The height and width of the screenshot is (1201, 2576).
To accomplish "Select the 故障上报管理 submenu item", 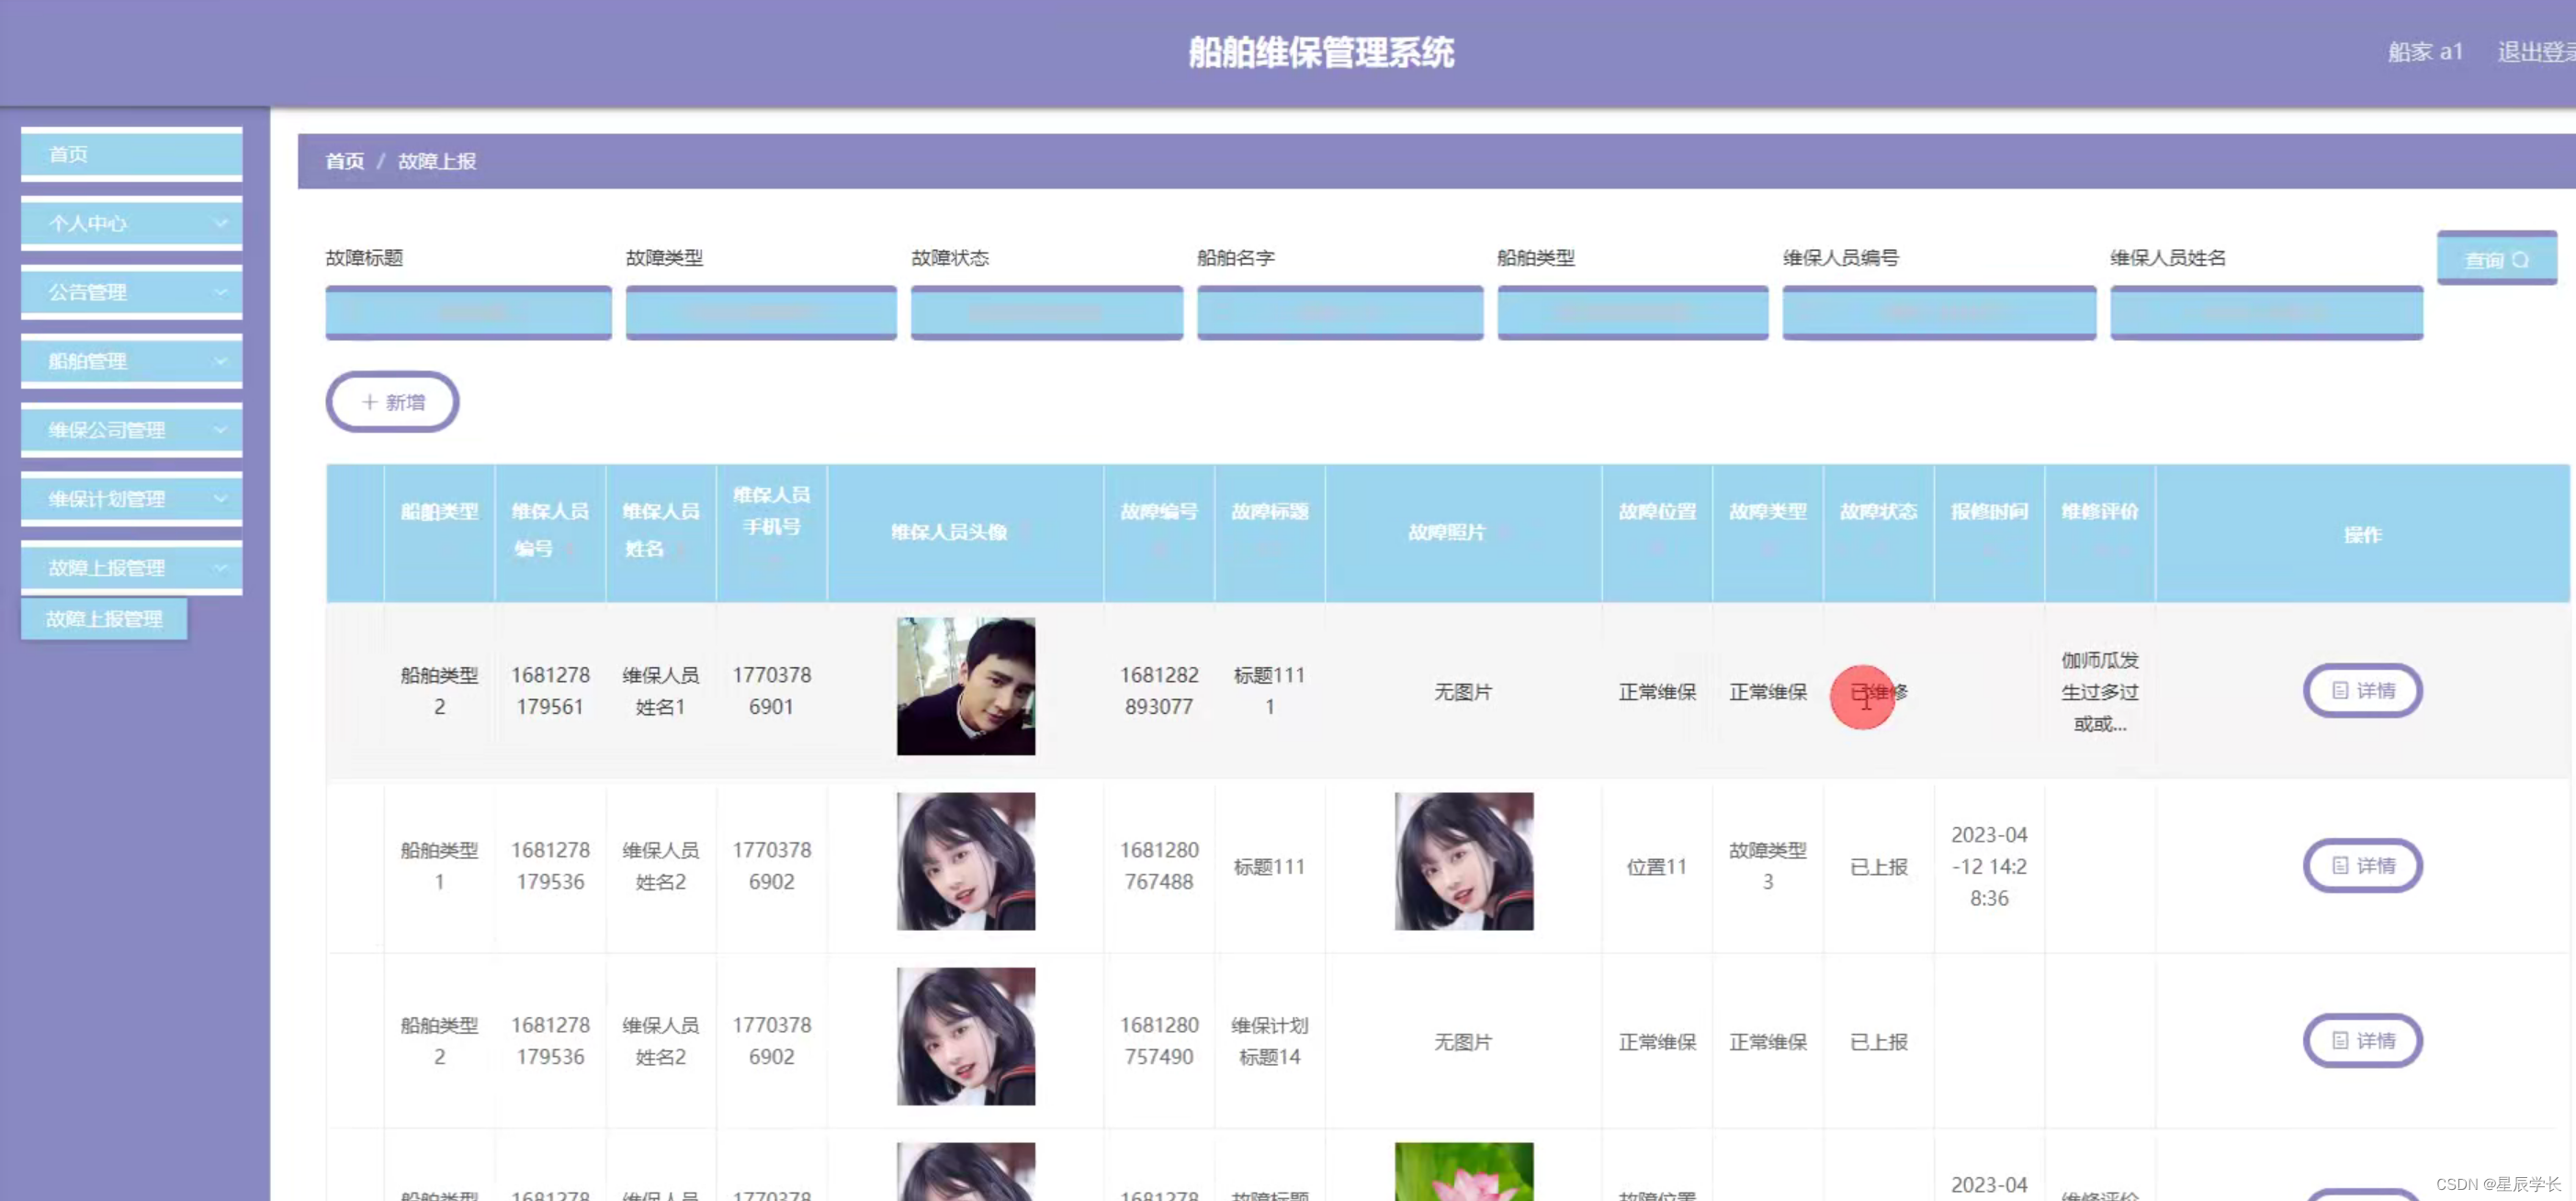I will coord(104,618).
